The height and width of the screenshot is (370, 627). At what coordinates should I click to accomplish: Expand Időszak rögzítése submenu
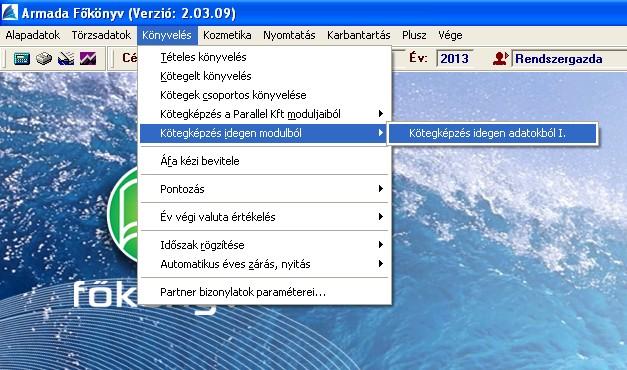264,245
